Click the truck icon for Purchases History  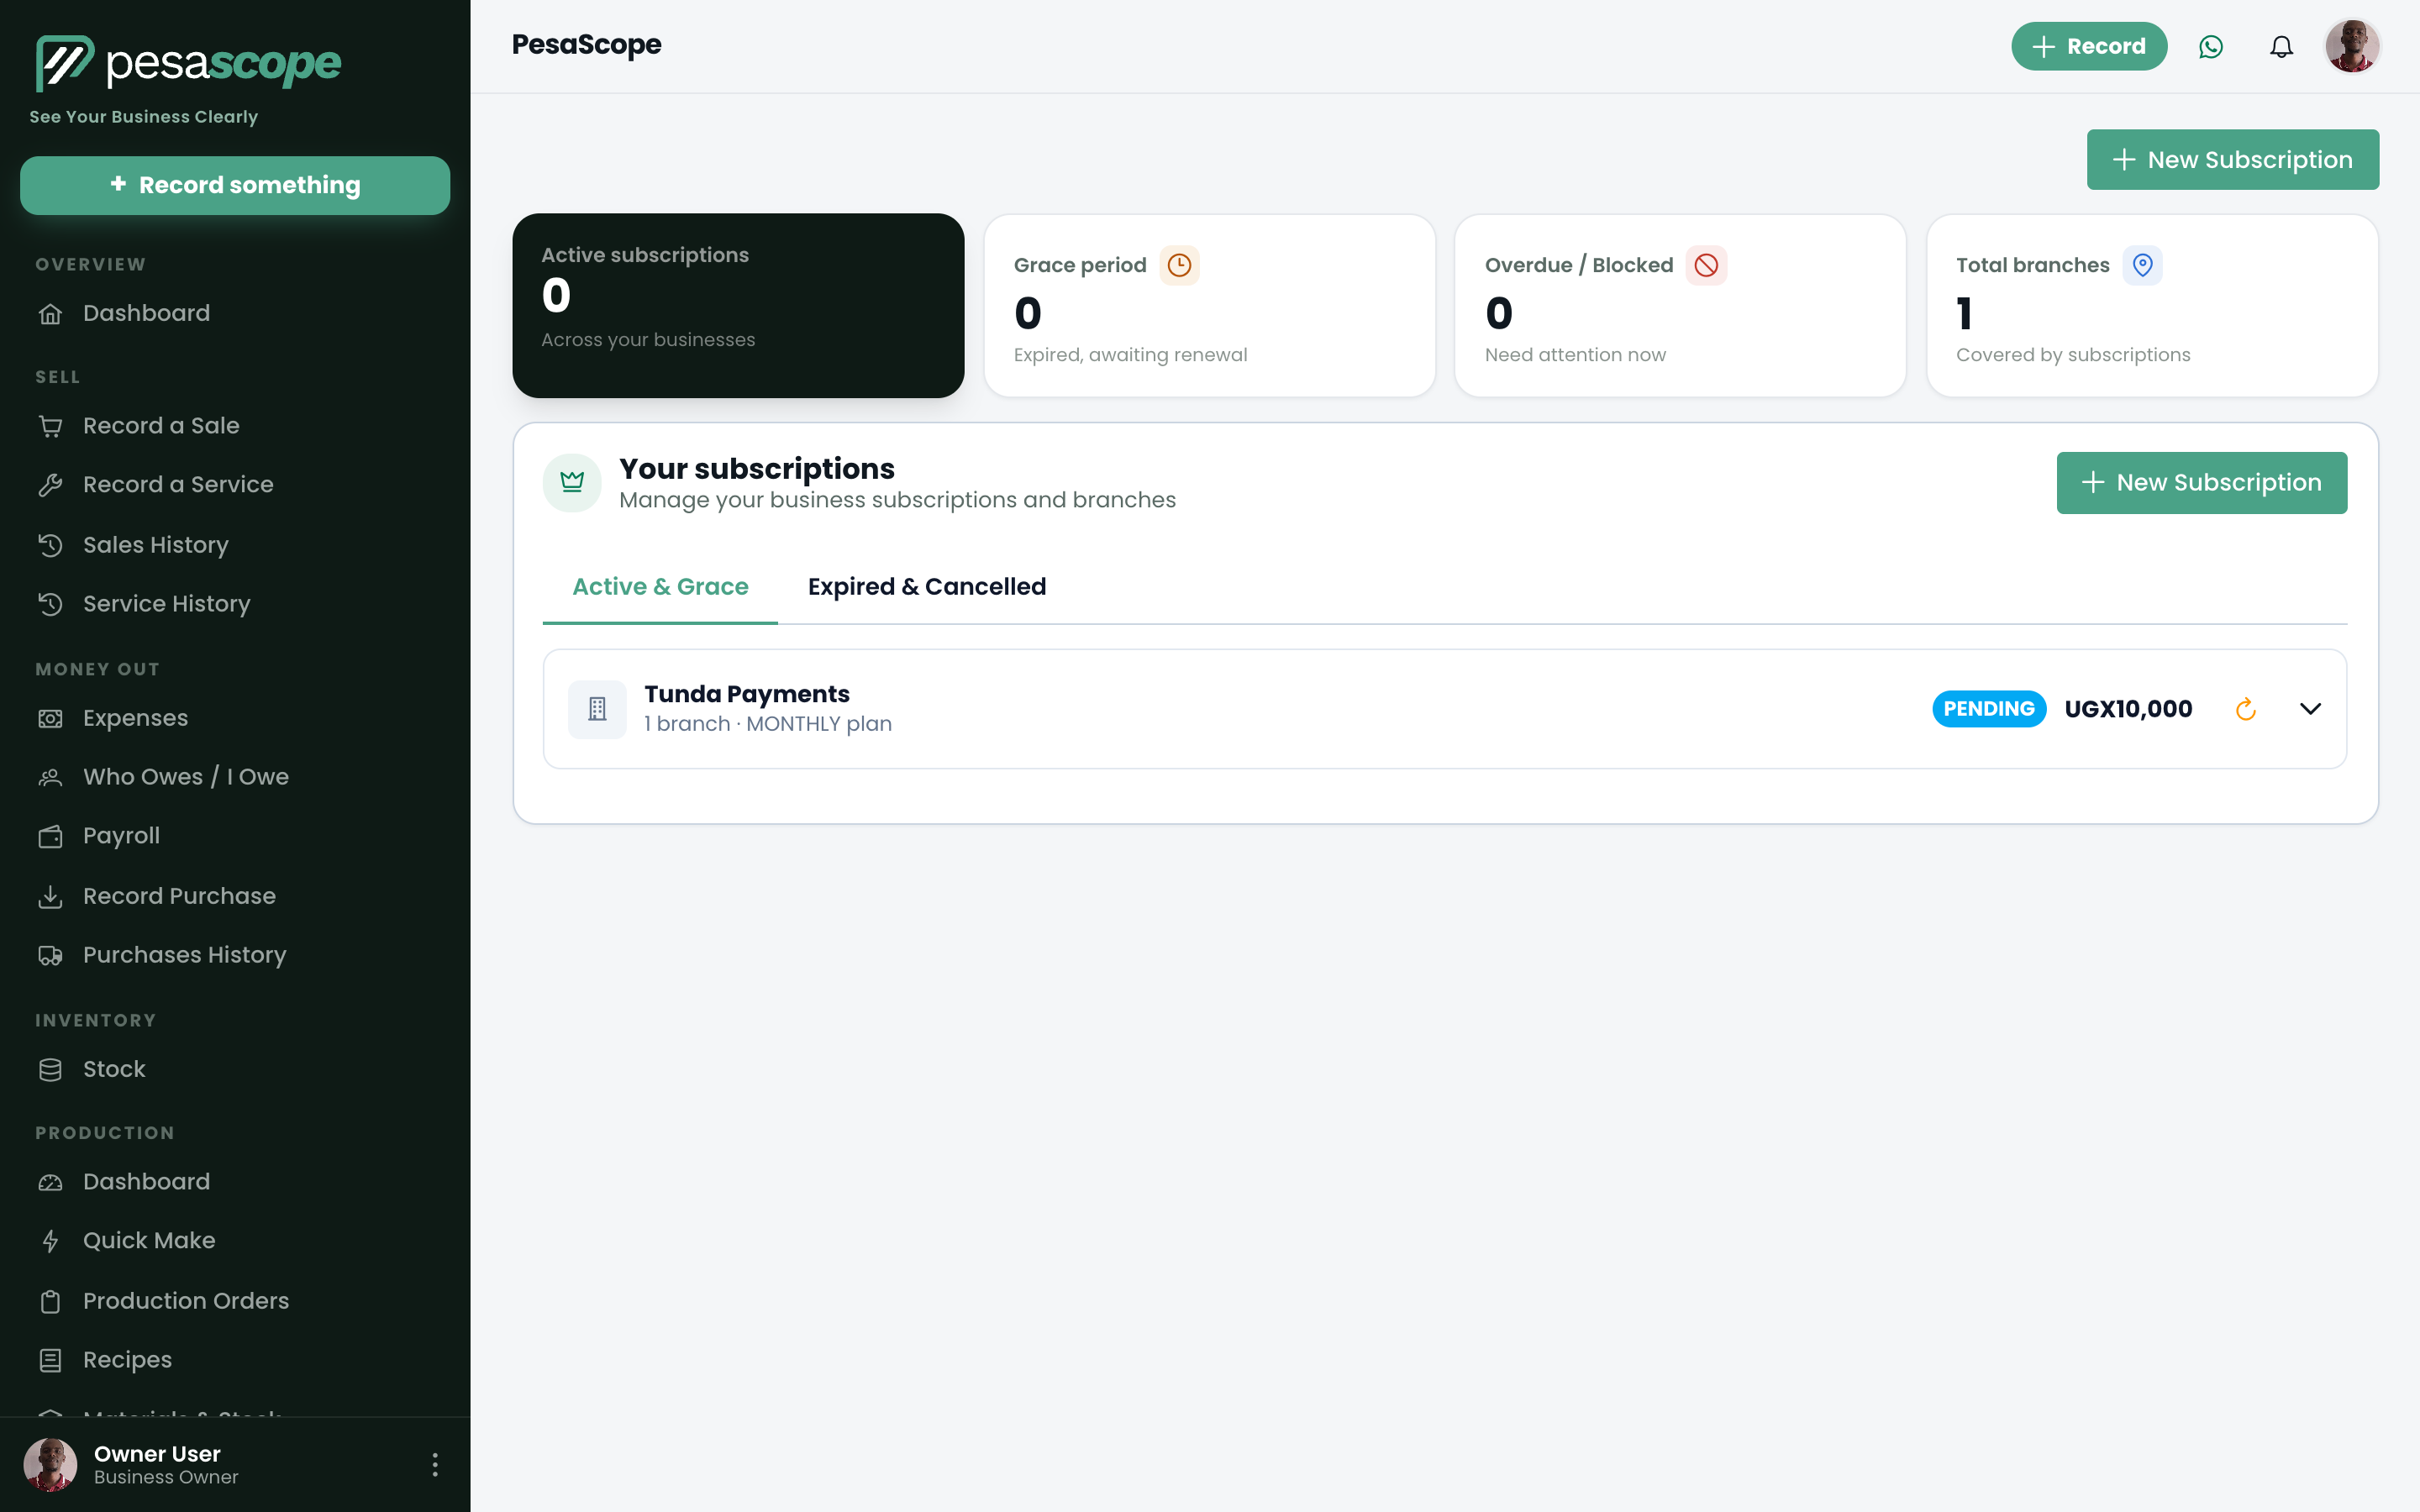coord(50,955)
